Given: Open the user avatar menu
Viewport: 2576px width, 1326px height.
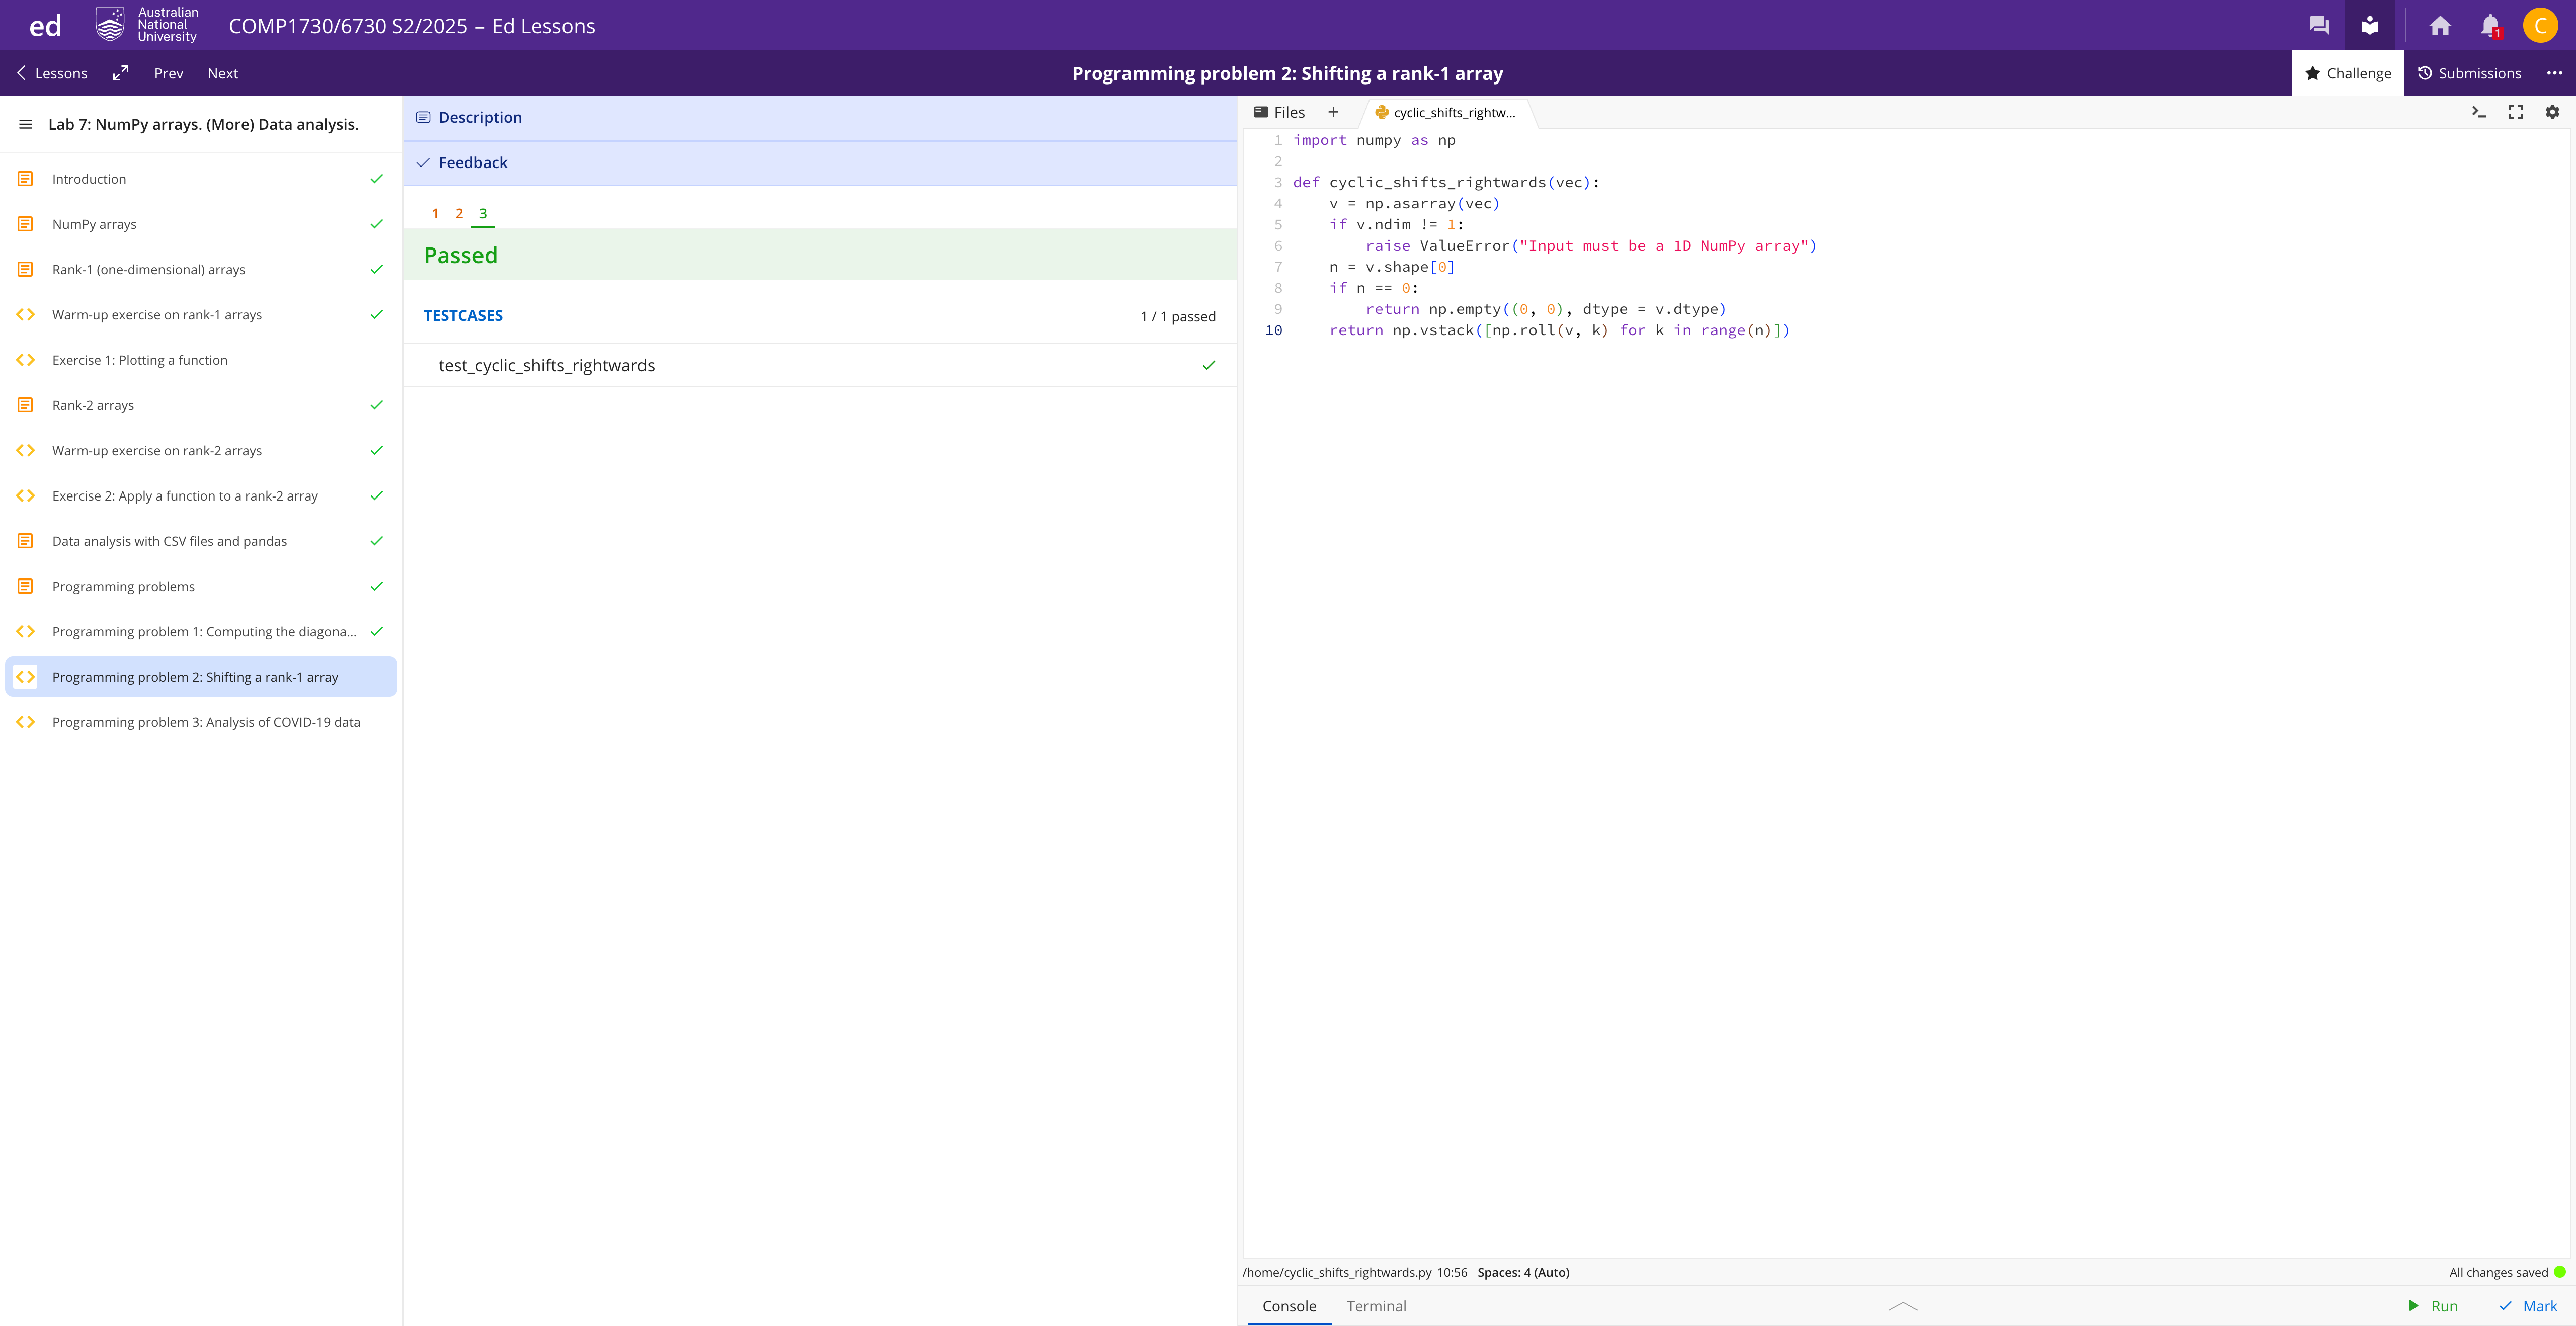Looking at the screenshot, I should pos(2540,26).
